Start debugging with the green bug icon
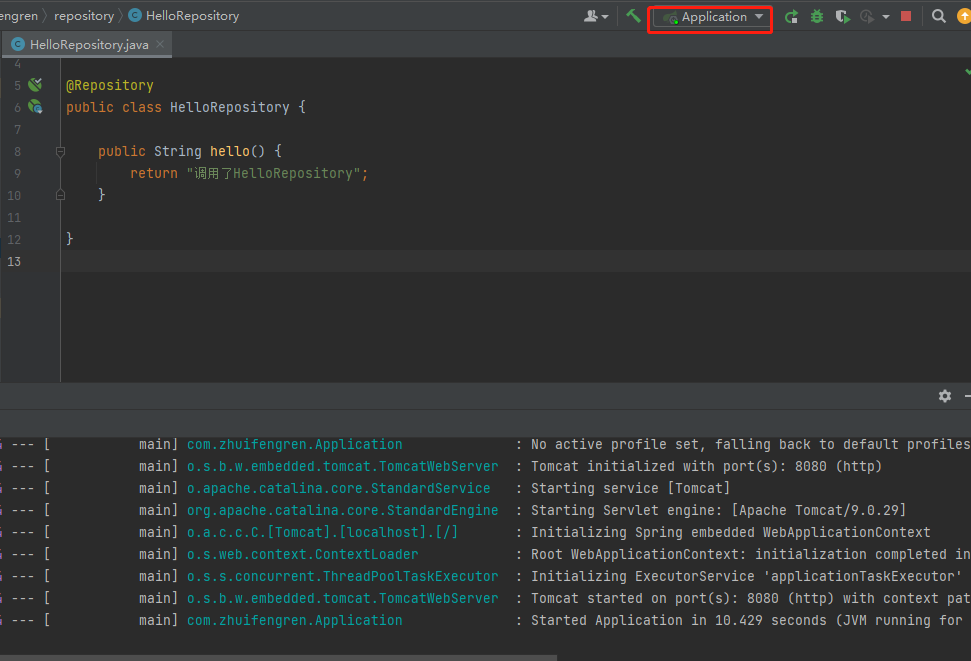Image resolution: width=971 pixels, height=661 pixels. point(817,16)
